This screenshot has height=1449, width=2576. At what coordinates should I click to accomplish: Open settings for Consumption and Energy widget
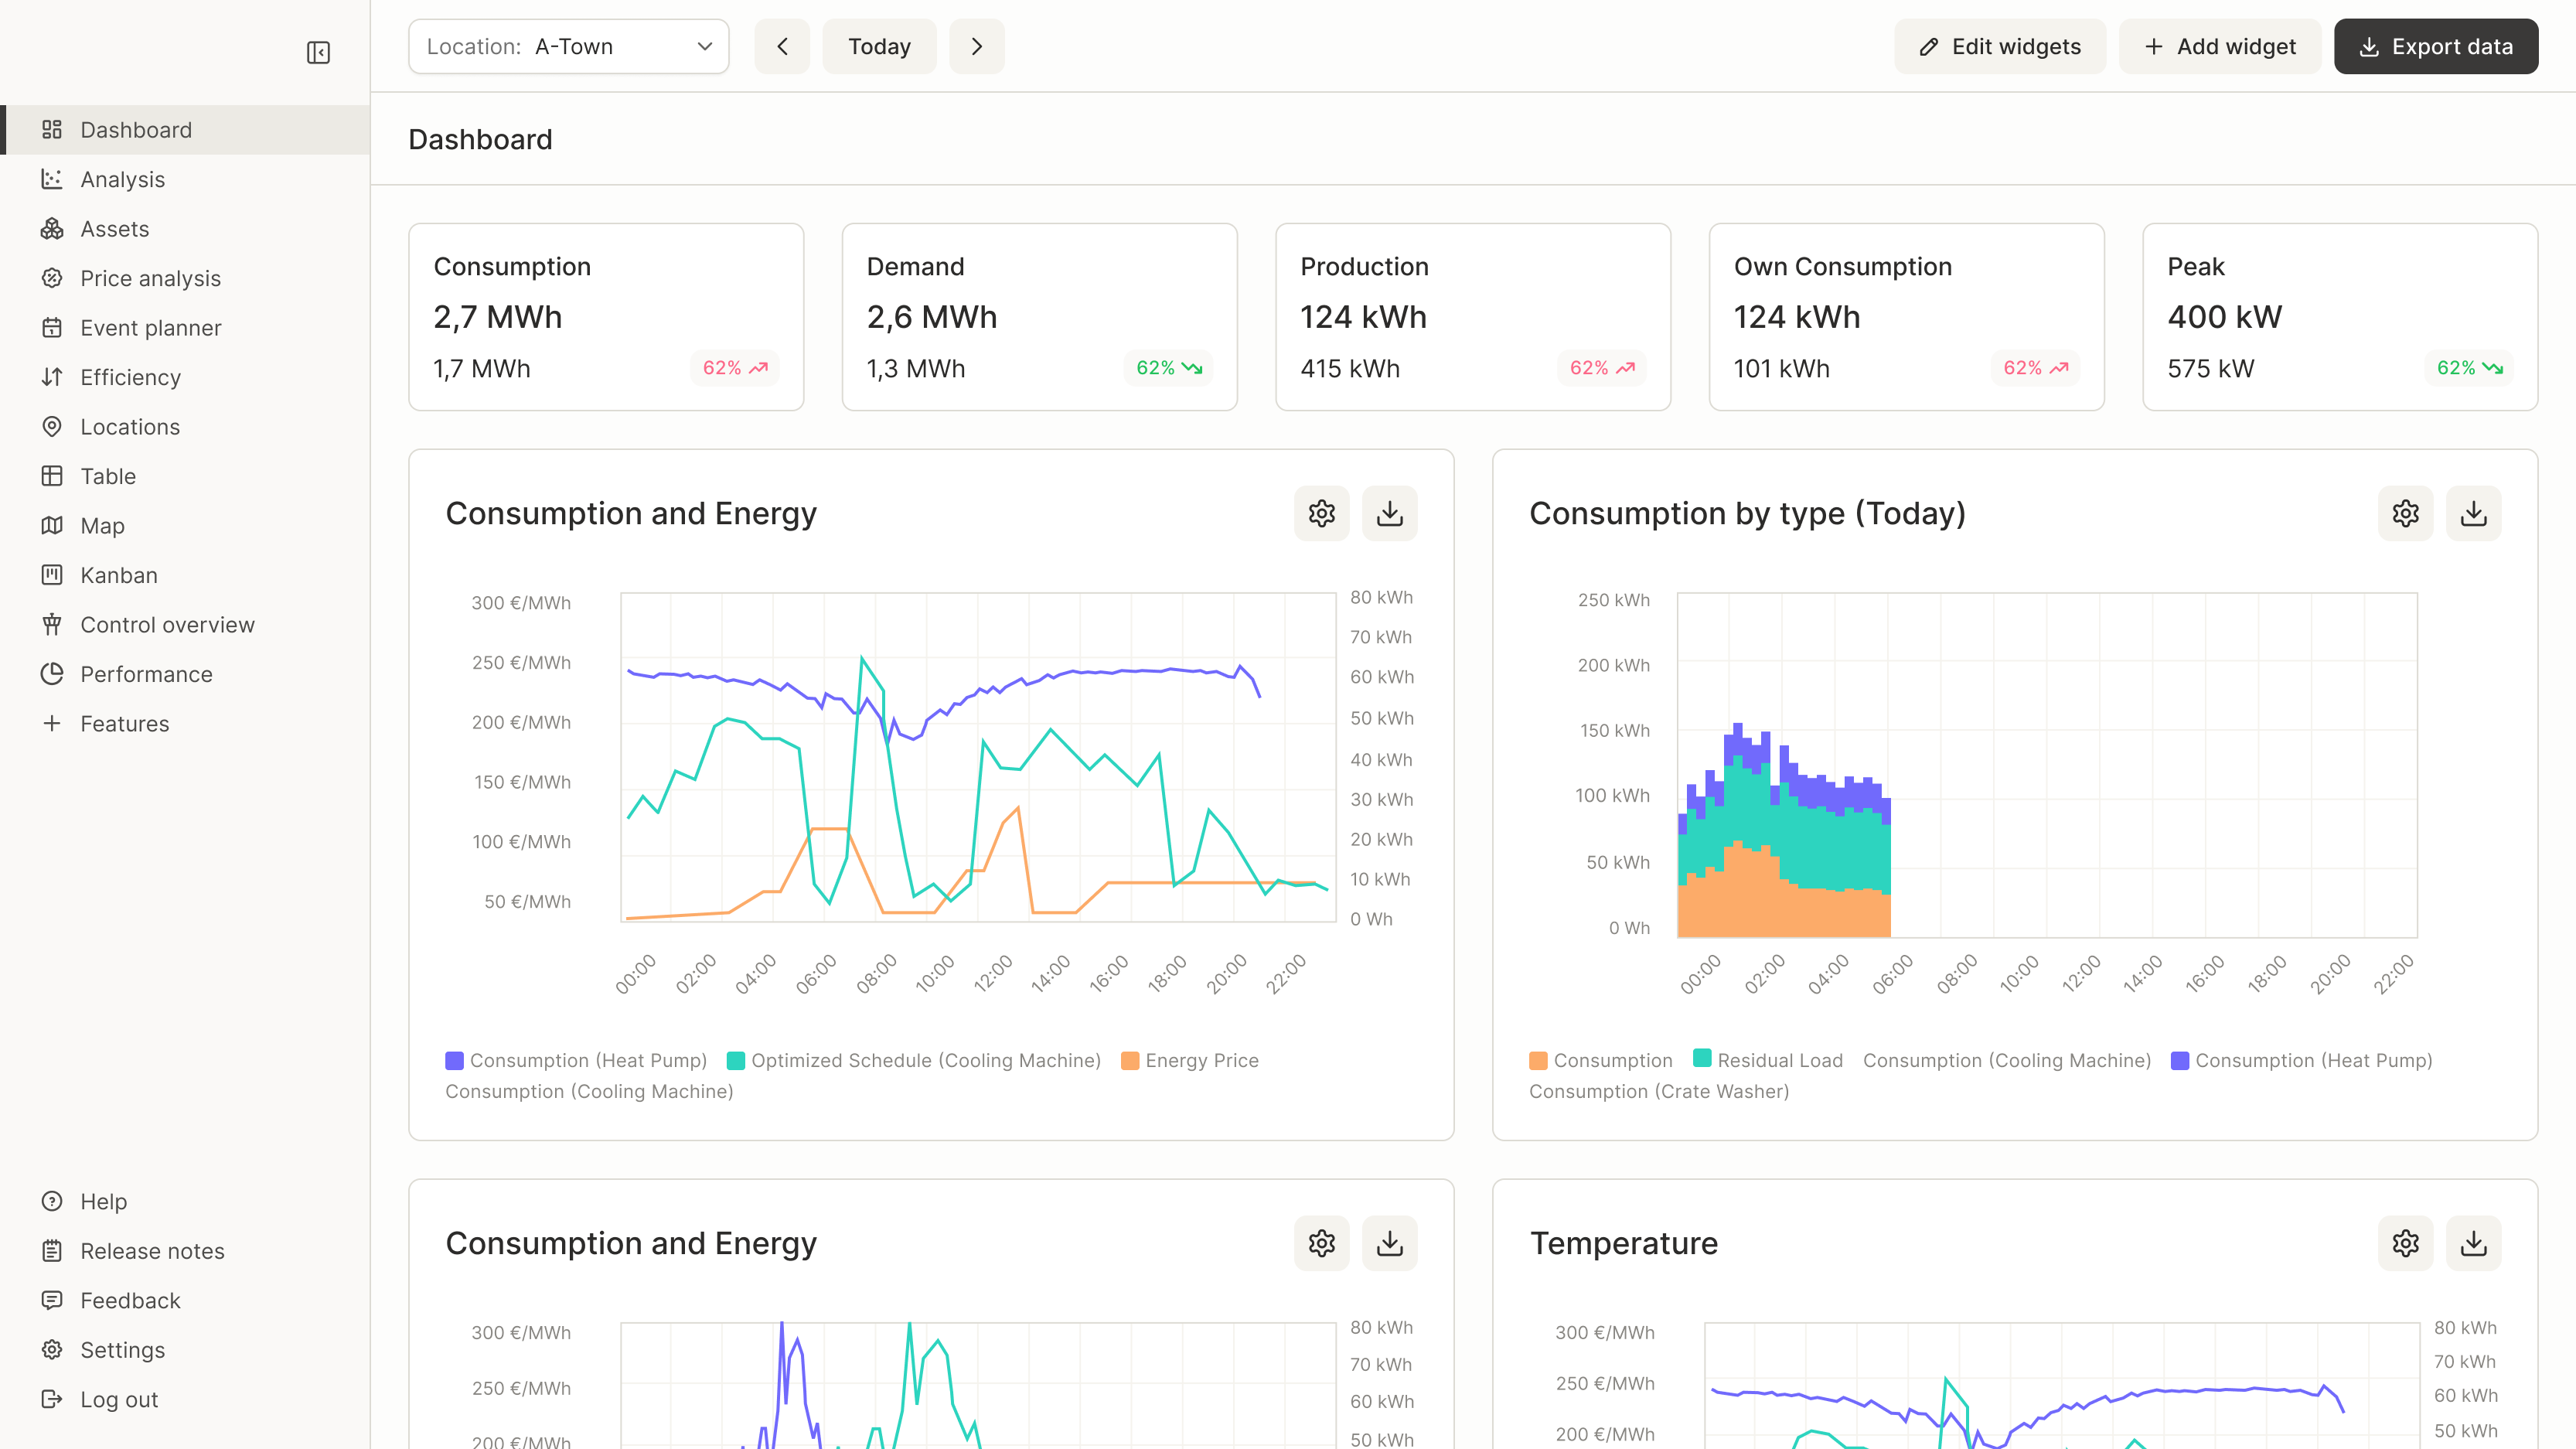click(1321, 513)
